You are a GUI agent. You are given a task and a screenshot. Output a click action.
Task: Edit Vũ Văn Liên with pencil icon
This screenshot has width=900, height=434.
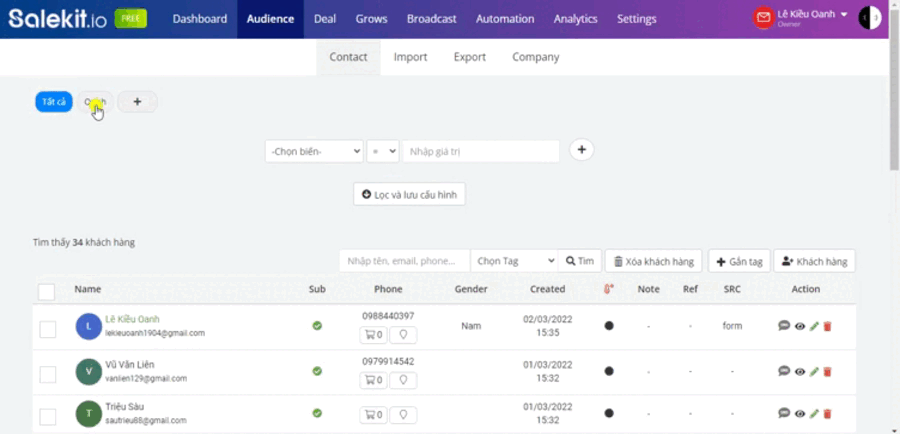pyautogui.click(x=814, y=371)
